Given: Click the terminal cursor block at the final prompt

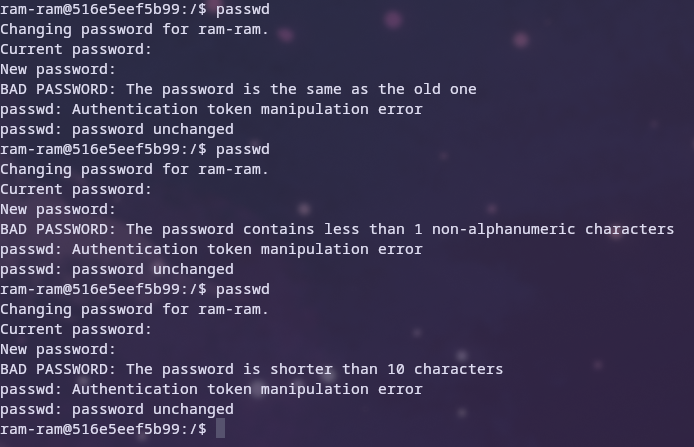Looking at the screenshot, I should [220, 429].
